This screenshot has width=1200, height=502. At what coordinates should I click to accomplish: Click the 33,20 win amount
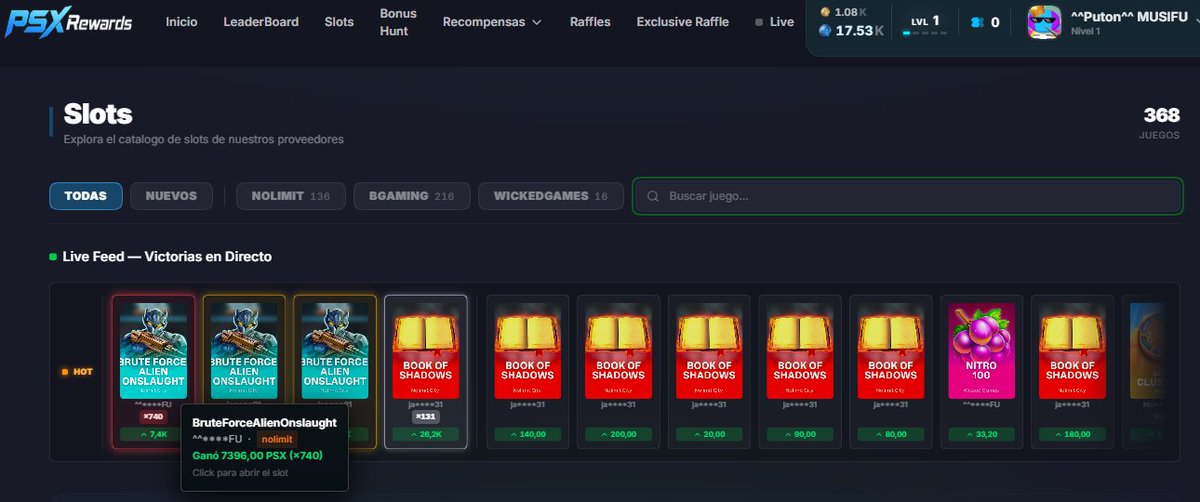coord(982,434)
